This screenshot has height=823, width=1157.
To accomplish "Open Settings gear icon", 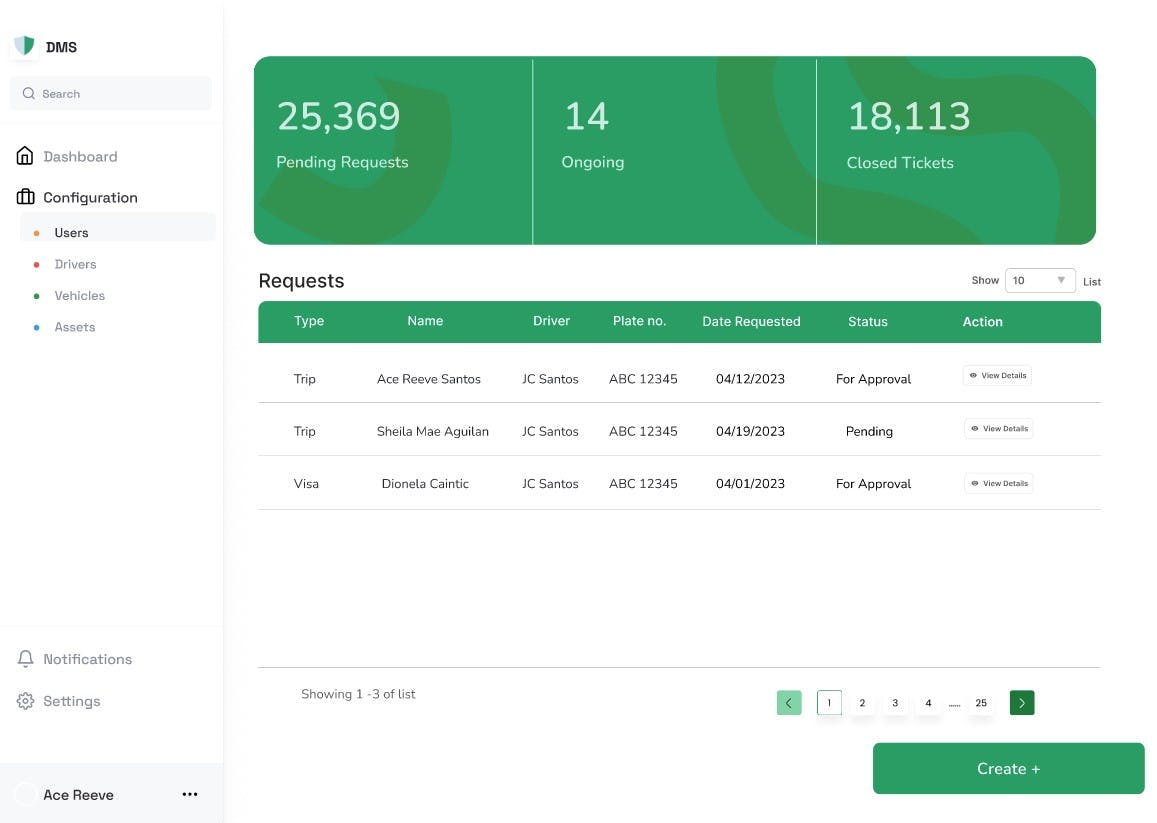I will click(25, 701).
